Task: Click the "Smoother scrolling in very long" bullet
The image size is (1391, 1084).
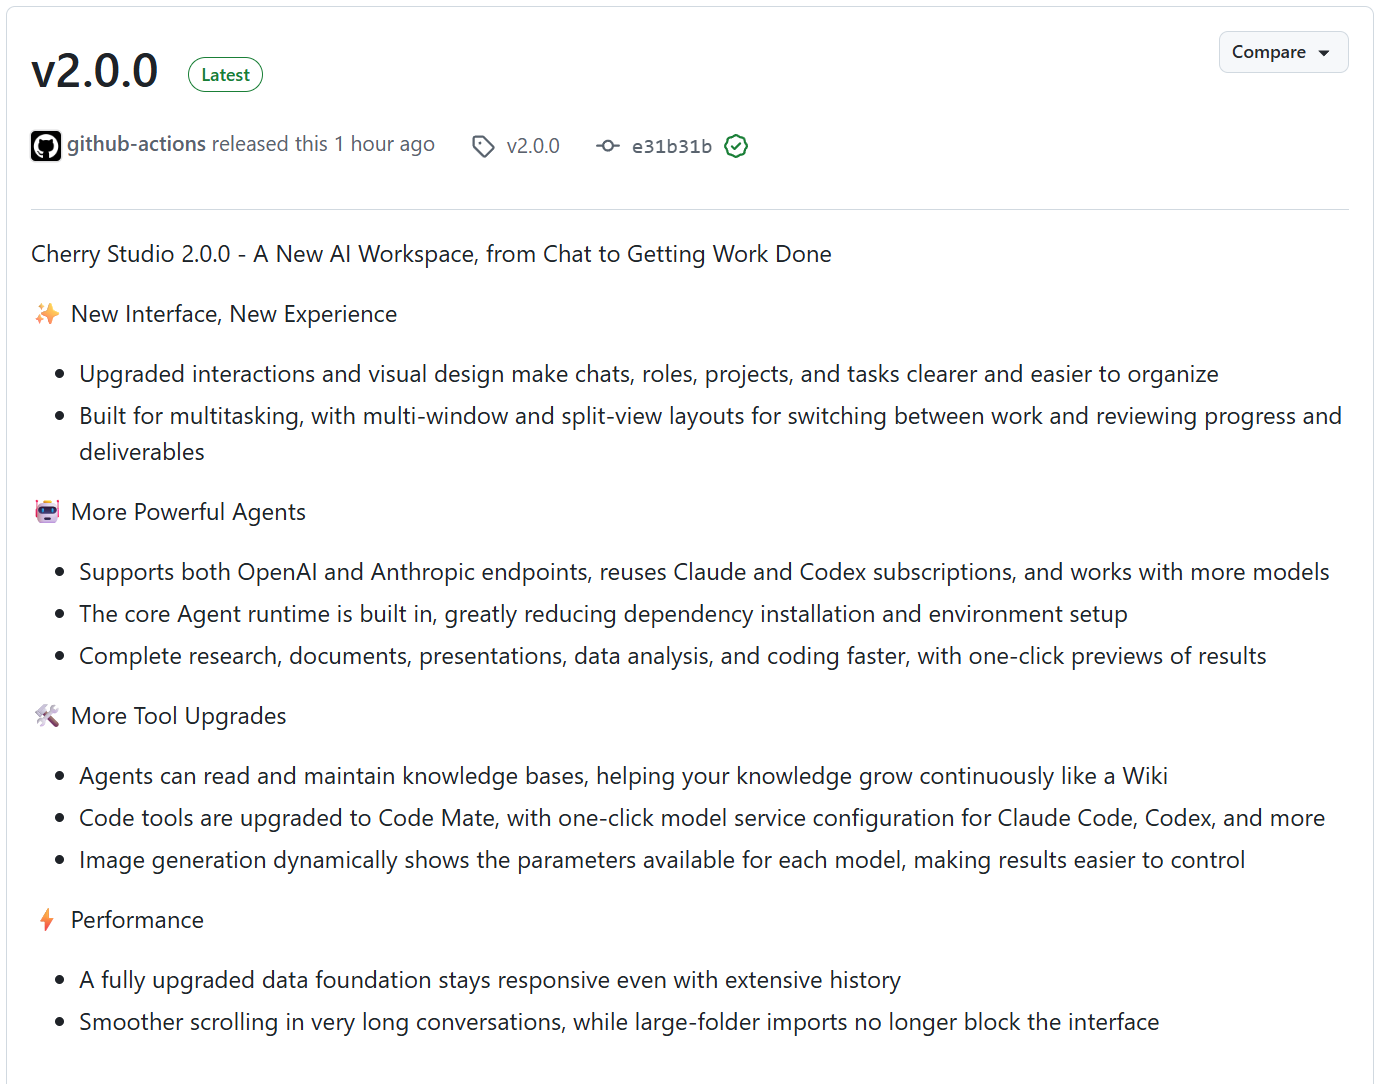Action: 619,1022
